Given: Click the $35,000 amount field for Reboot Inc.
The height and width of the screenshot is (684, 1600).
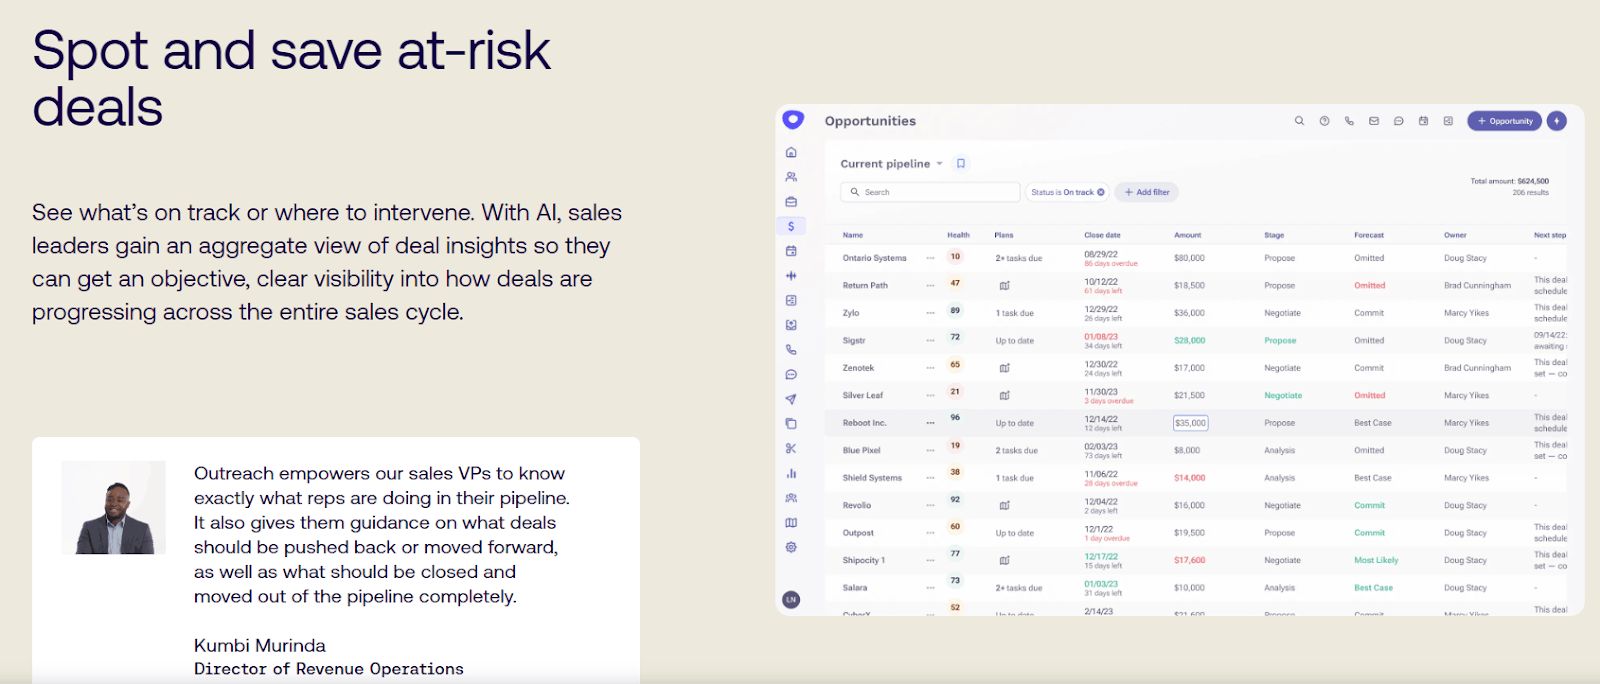Looking at the screenshot, I should point(1190,423).
